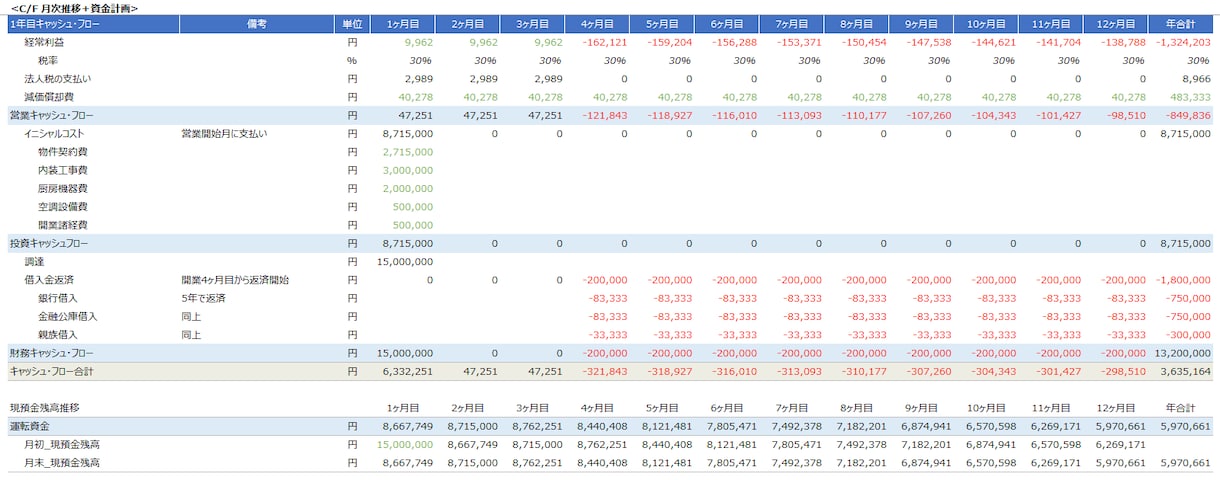
Task: Select the '法人税の支払い' row label
Action: coord(56,79)
